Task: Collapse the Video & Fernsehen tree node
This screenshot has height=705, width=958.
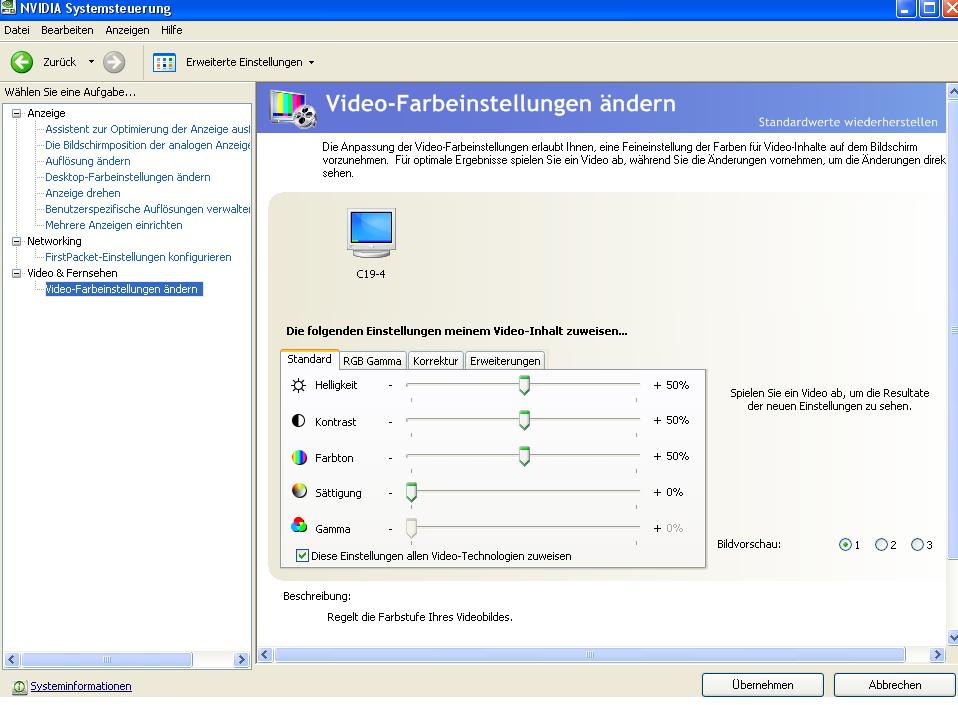Action: (16, 273)
